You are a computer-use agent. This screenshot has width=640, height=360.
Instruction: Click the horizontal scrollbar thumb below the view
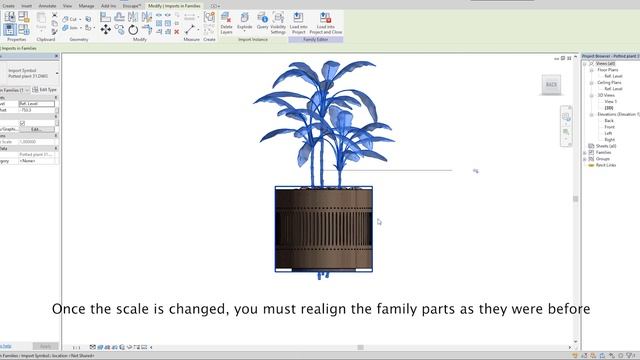[360, 347]
